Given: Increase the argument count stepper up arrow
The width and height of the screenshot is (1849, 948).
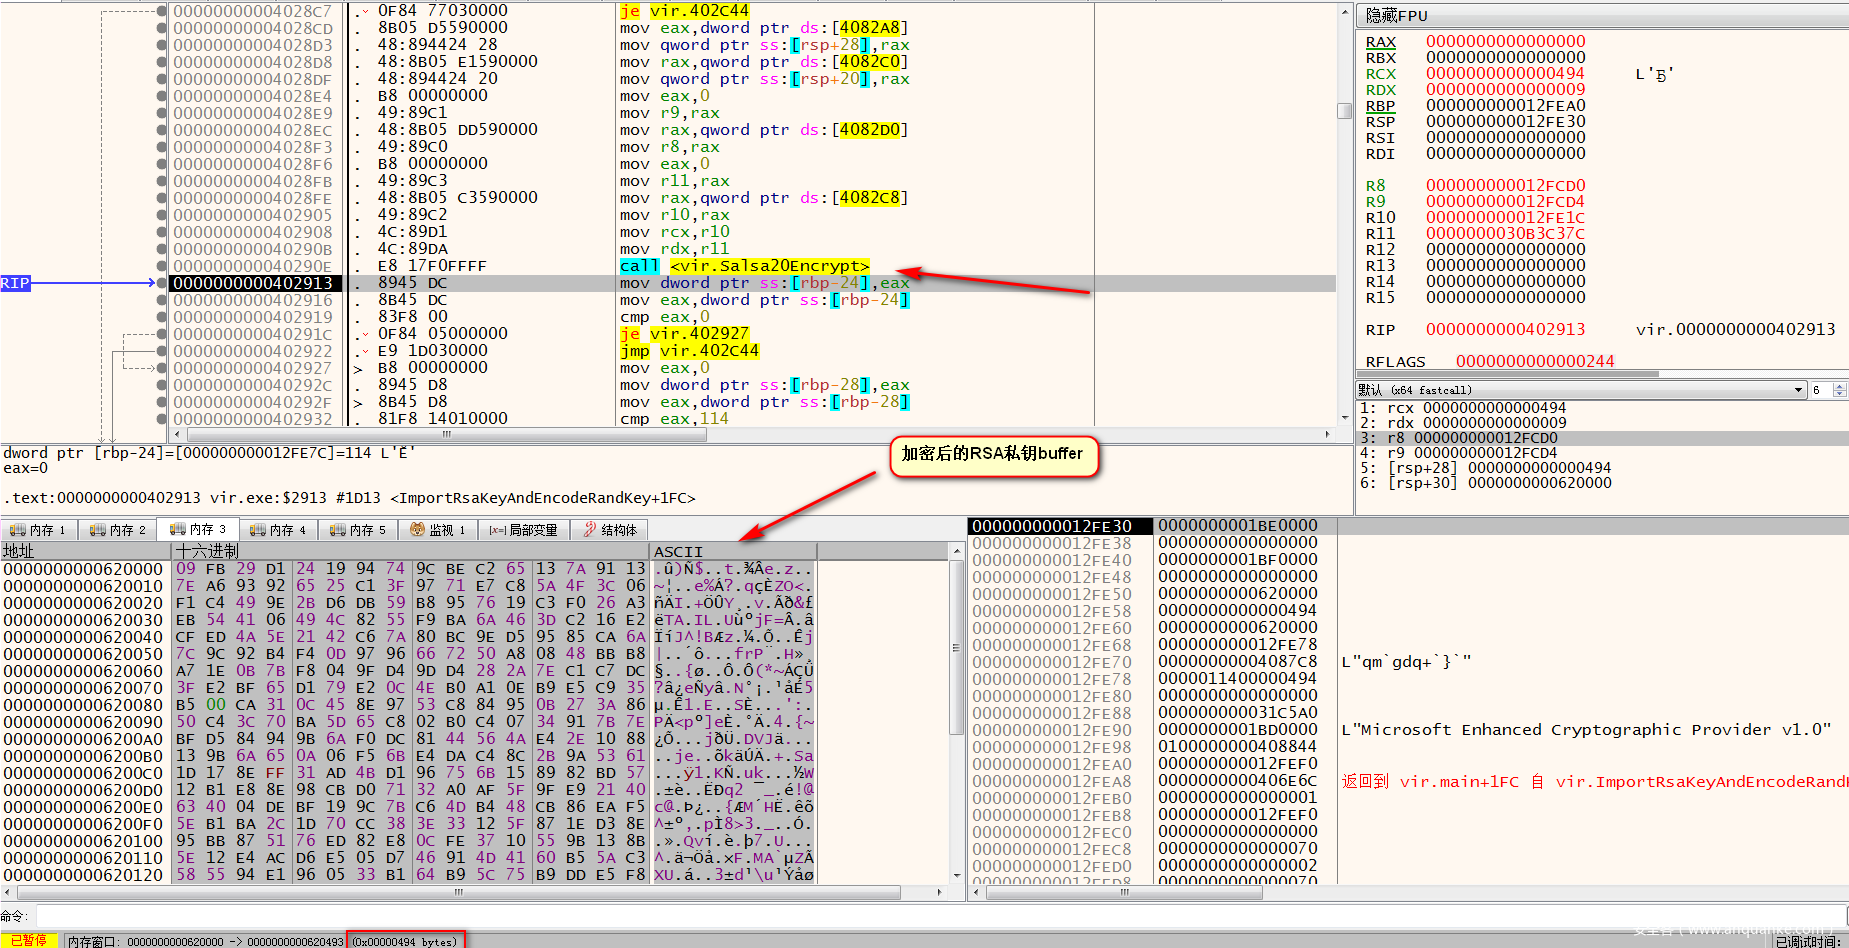Looking at the screenshot, I should pyautogui.click(x=1839, y=386).
